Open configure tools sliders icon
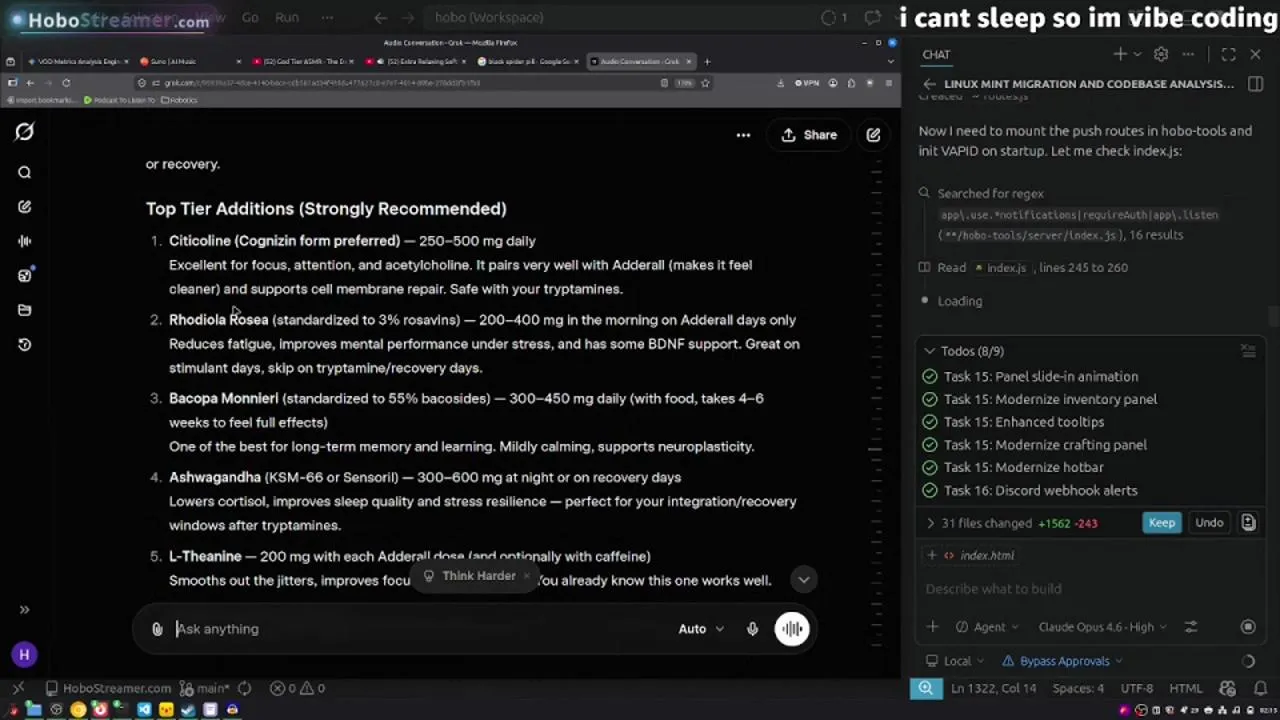1280x720 pixels. pos(1190,627)
